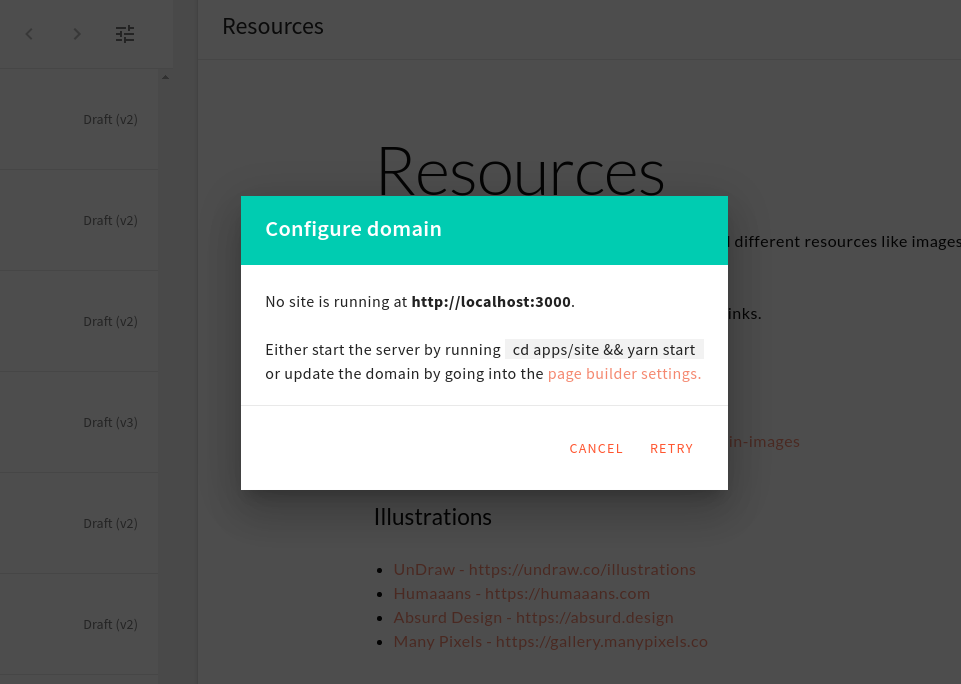961x684 pixels.
Task: Open the UnDraw illustrations link
Action: [544, 569]
